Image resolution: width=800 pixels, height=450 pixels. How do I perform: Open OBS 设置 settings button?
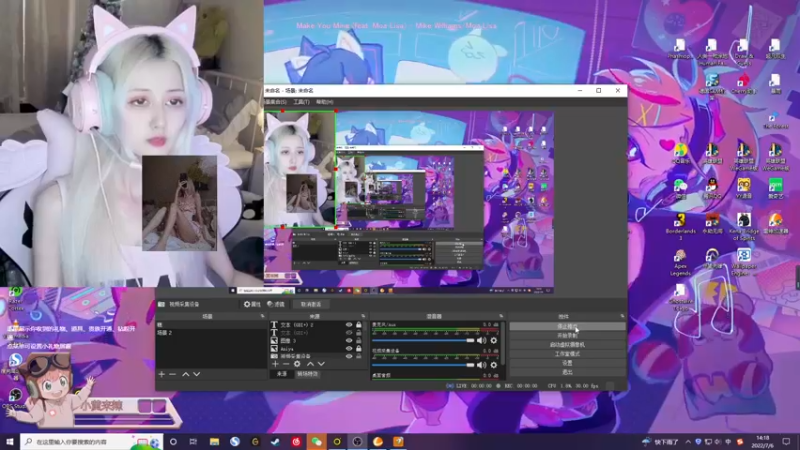point(567,363)
